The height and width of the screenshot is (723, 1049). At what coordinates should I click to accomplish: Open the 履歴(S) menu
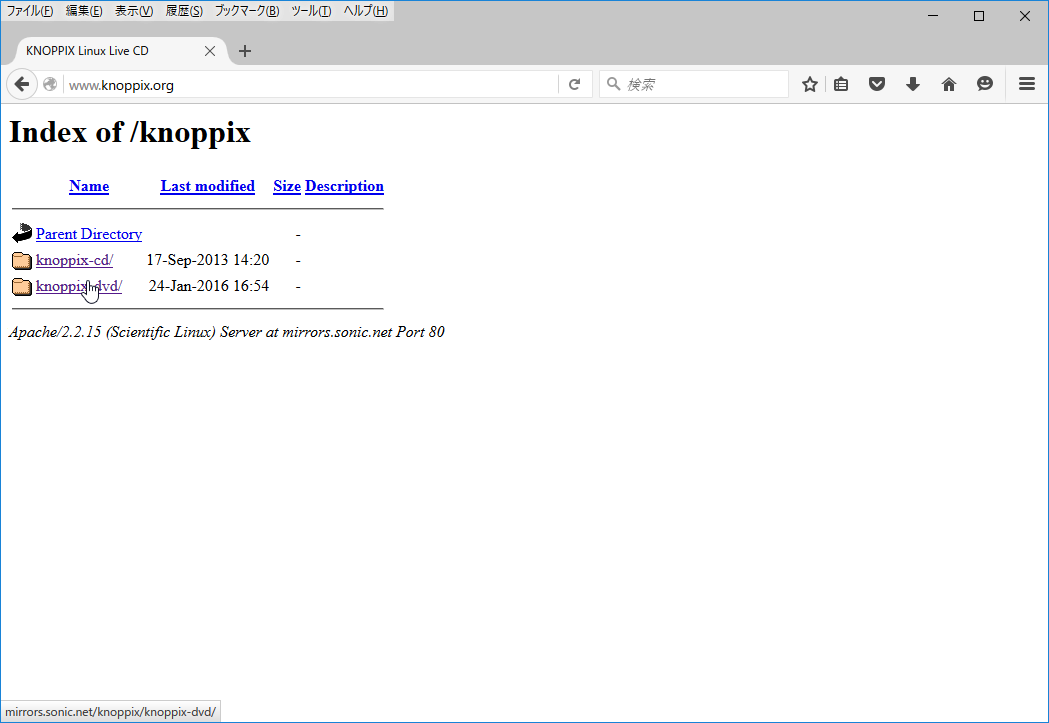pos(184,11)
